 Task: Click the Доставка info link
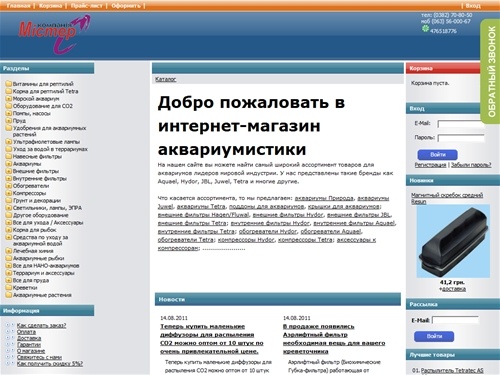29,338
